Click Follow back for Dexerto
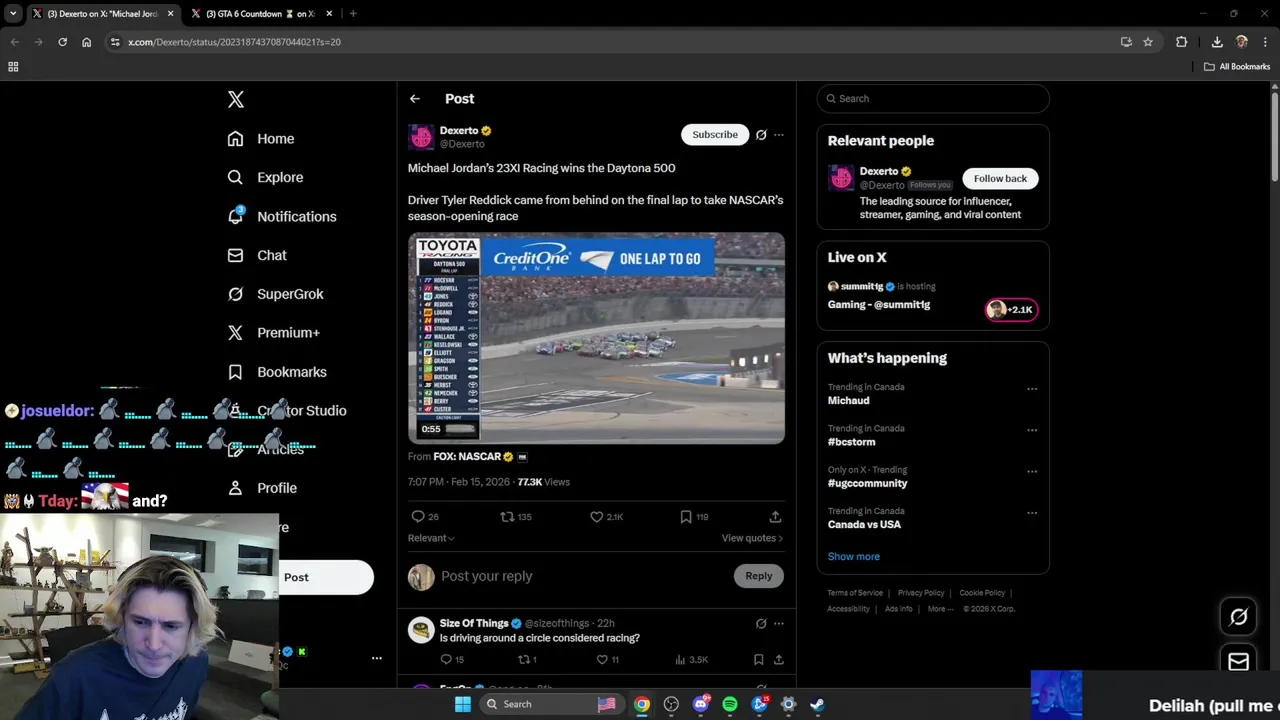The image size is (1280, 720). [1000, 179]
